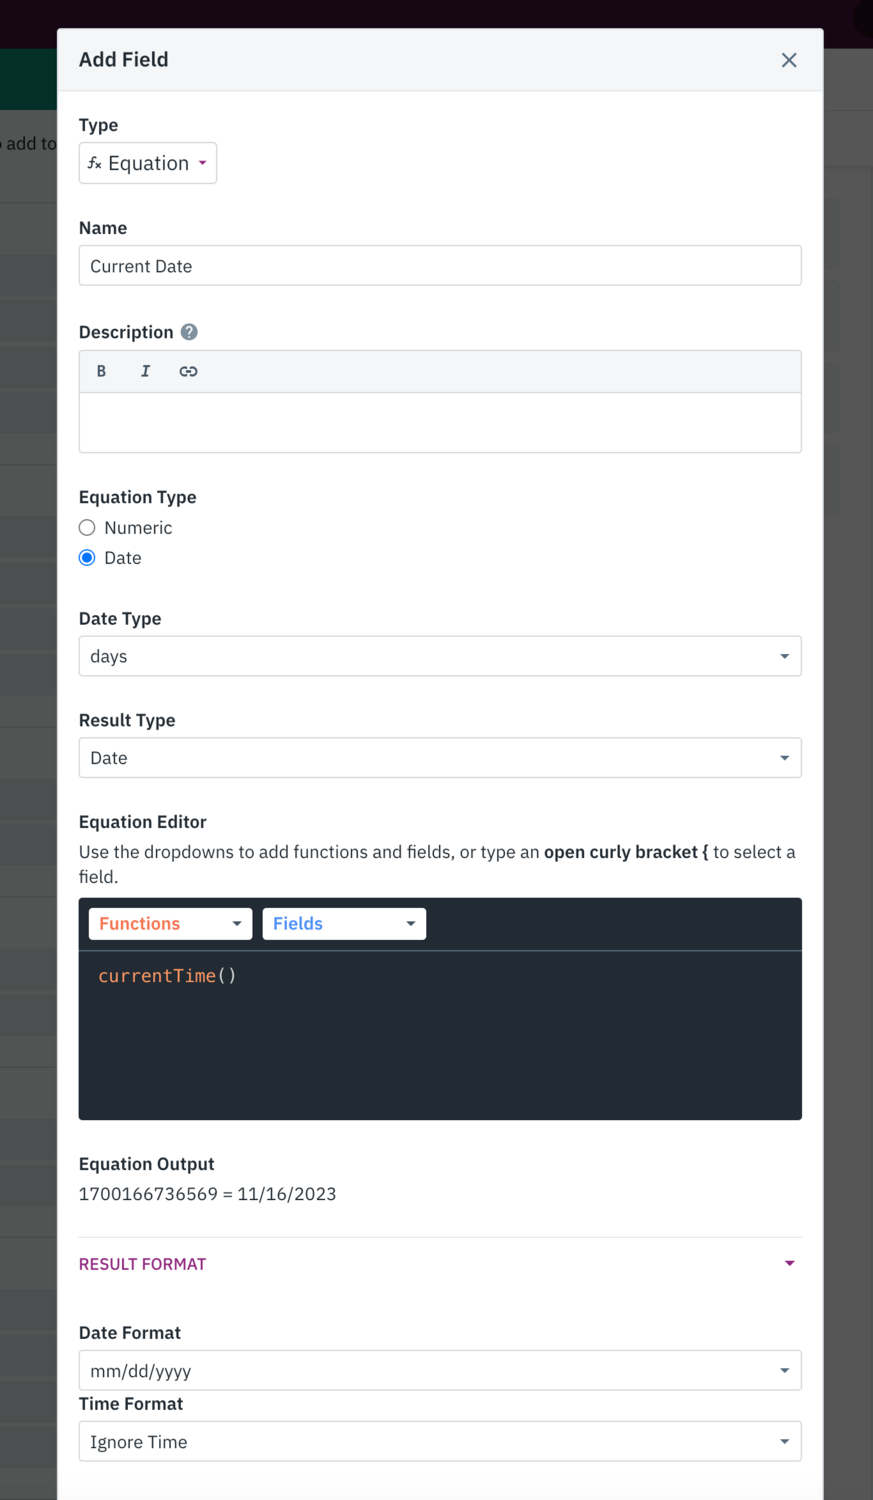Viewport: 873px width, 1500px height.
Task: Click the Description help question mark icon
Action: pyautogui.click(x=189, y=332)
